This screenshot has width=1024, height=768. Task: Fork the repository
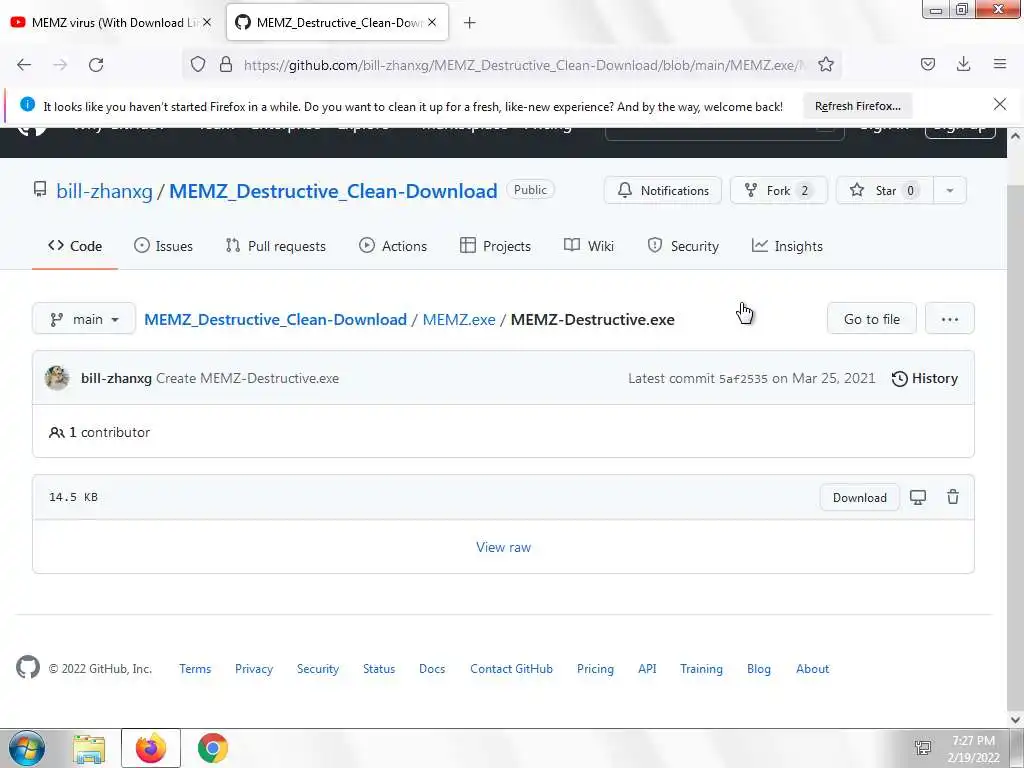[778, 191]
